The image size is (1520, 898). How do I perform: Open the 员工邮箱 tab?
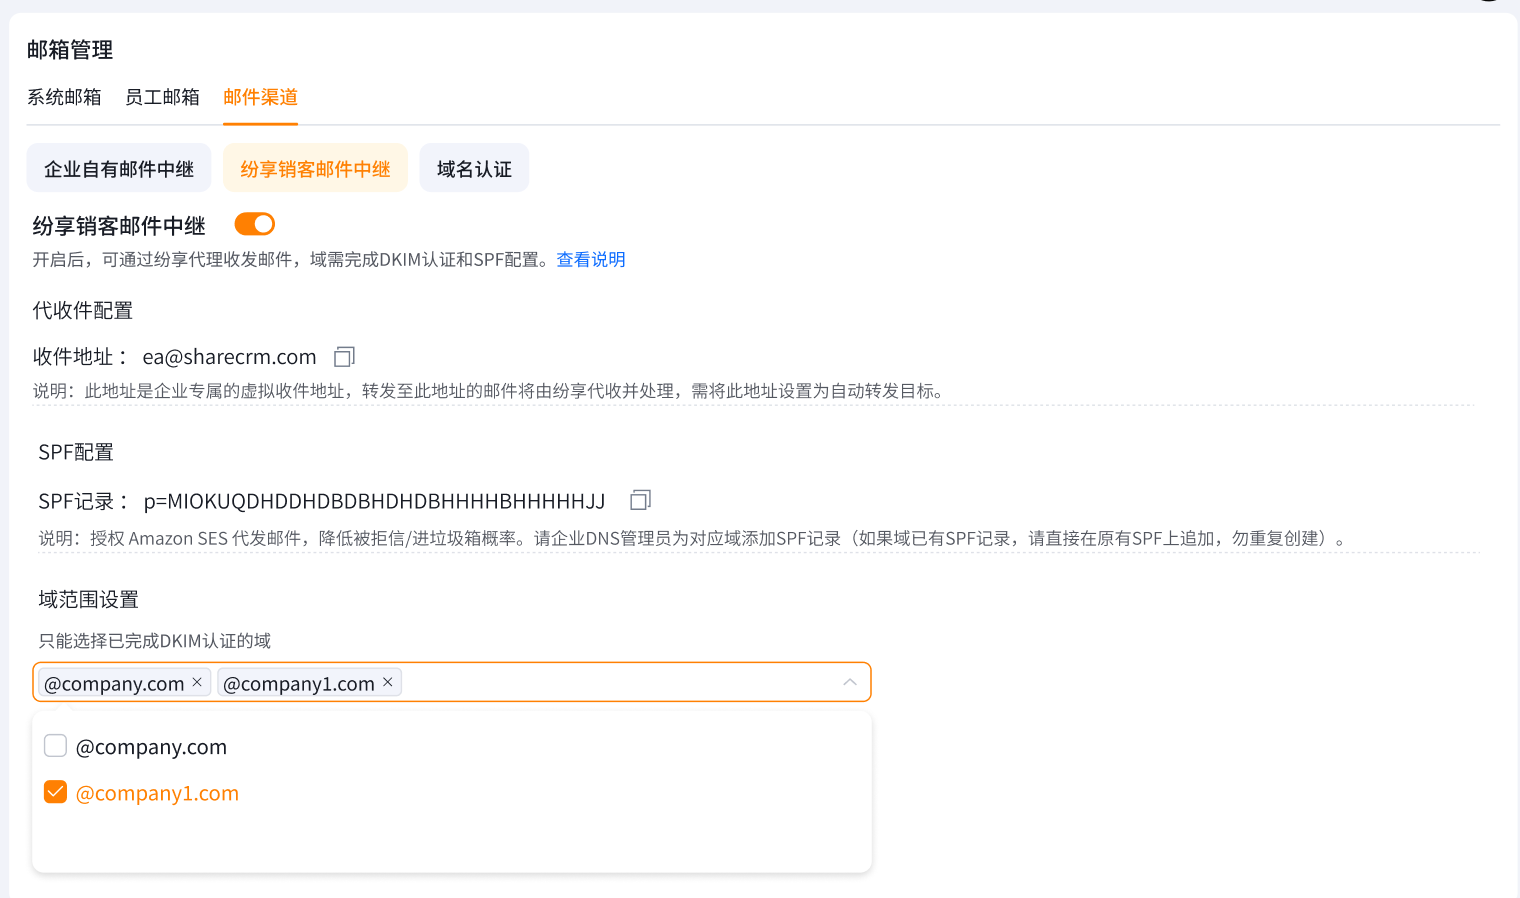click(162, 97)
